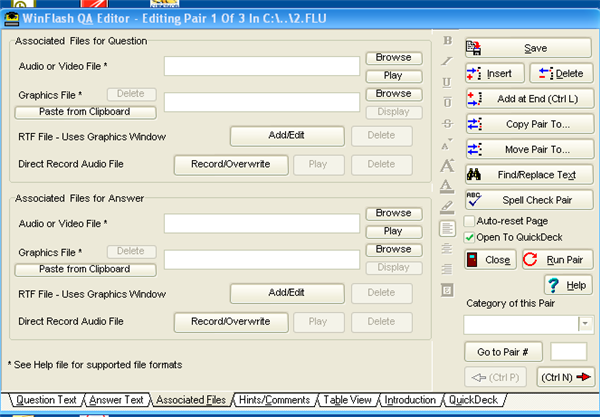Select the highlighter marker icon
600x417 pixels.
coord(447,207)
